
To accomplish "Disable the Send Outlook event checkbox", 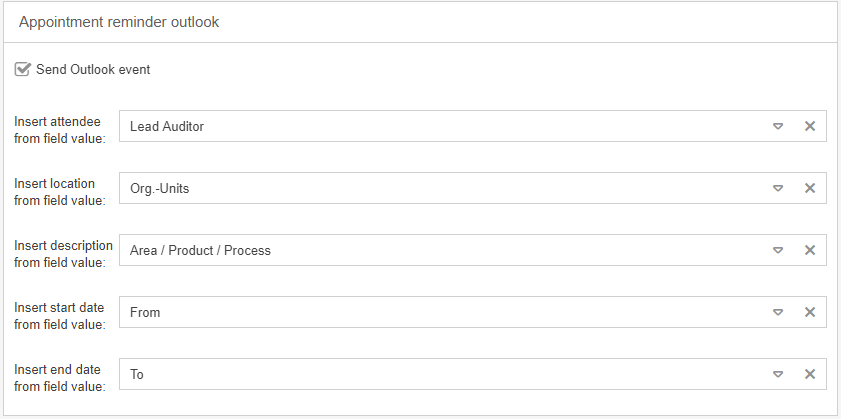I will pyautogui.click(x=22, y=70).
